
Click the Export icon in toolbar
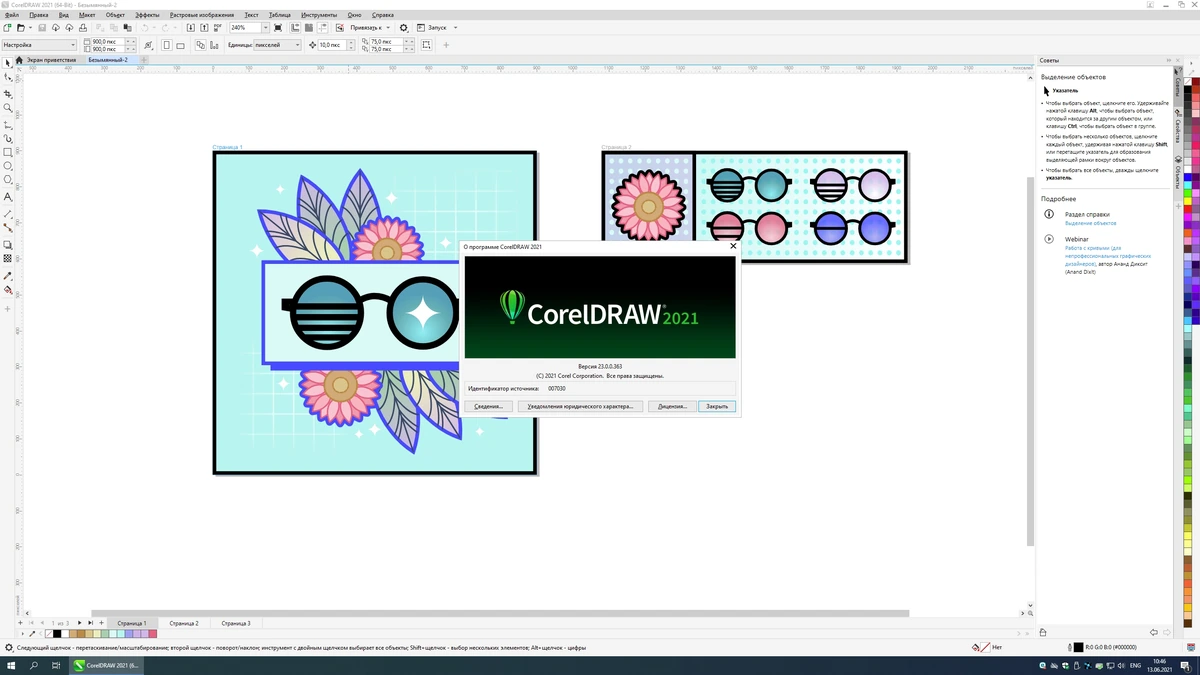(x=205, y=28)
